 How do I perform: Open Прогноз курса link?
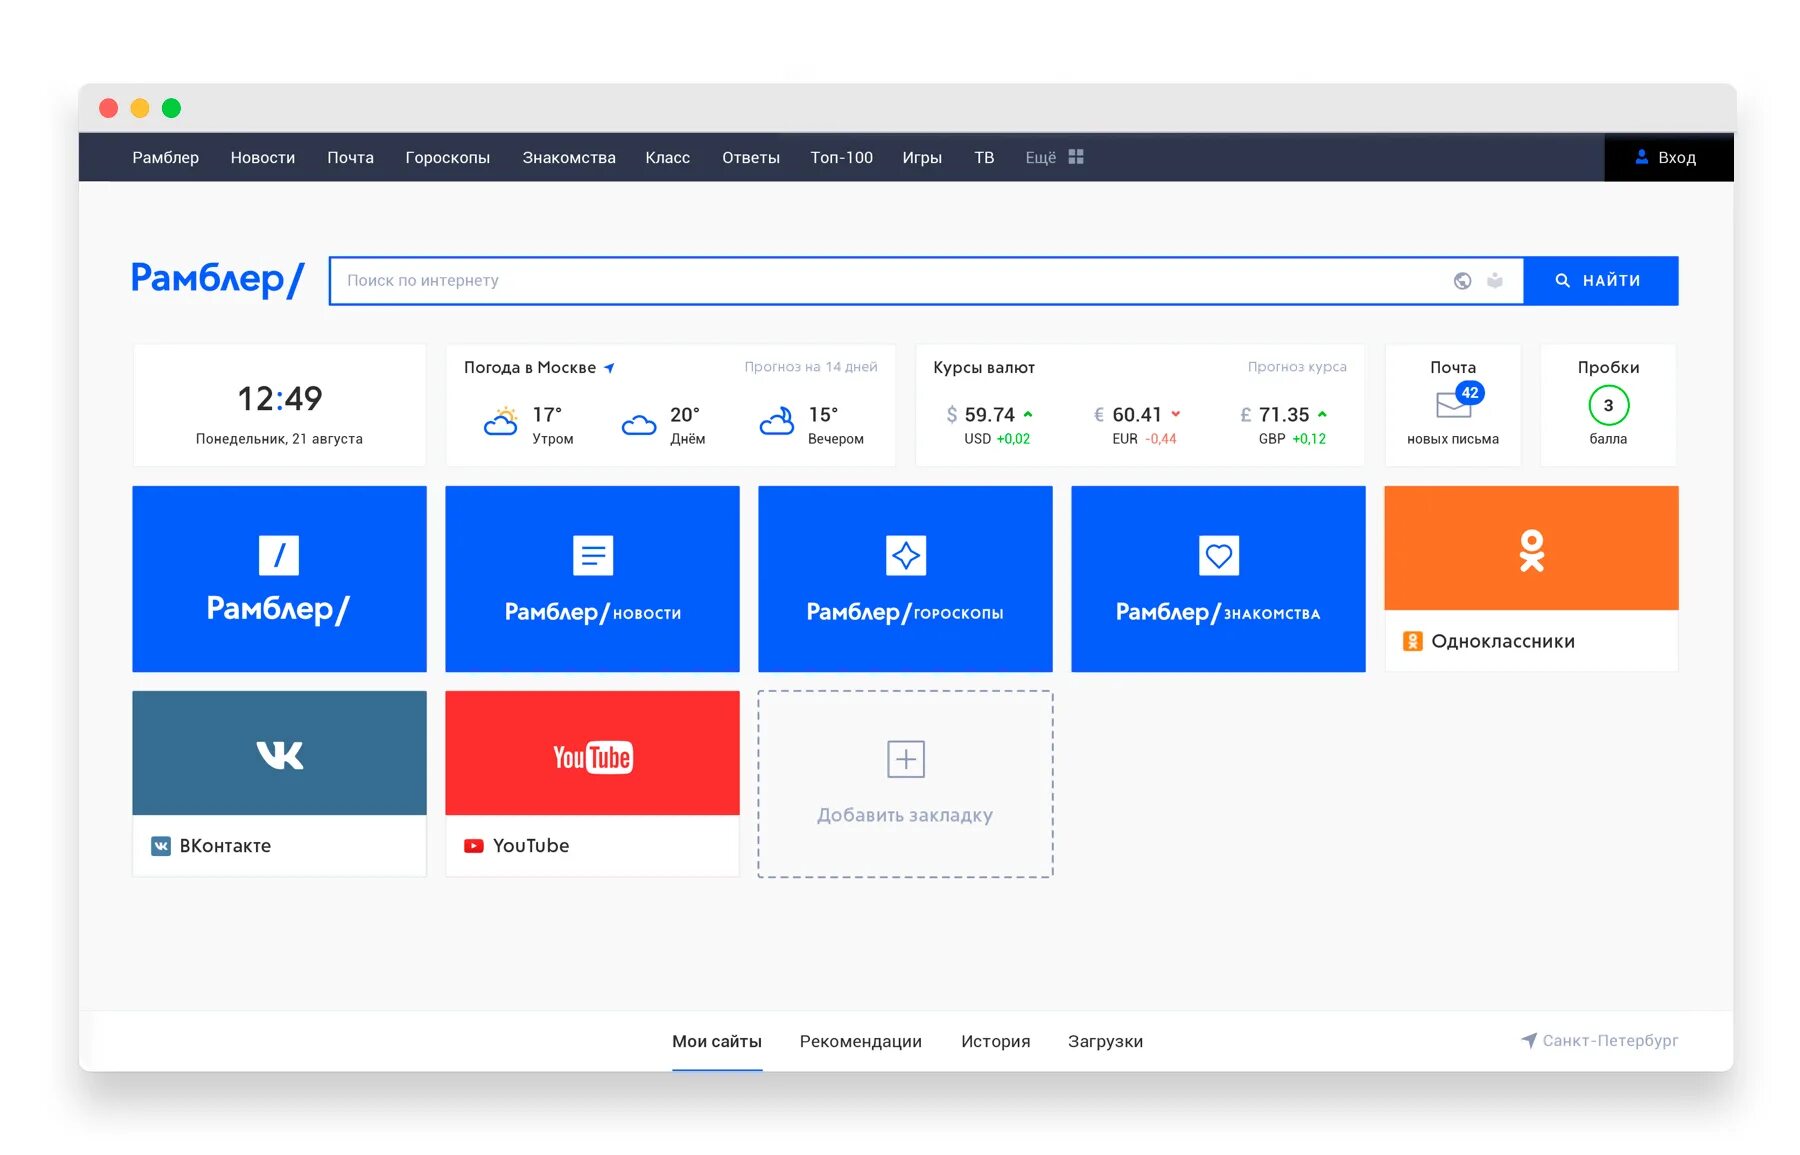1297,367
